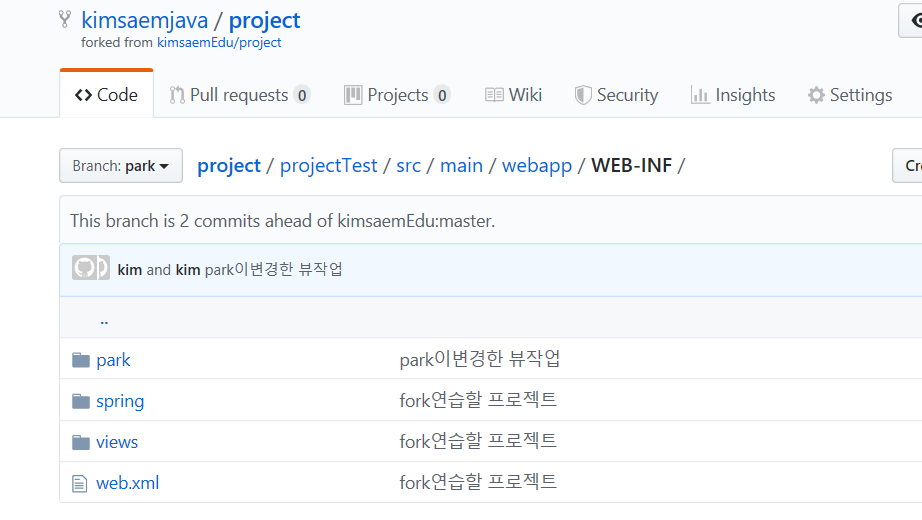This screenshot has height=520, width=922.
Task: Click the Create new file button
Action: pos(907,166)
